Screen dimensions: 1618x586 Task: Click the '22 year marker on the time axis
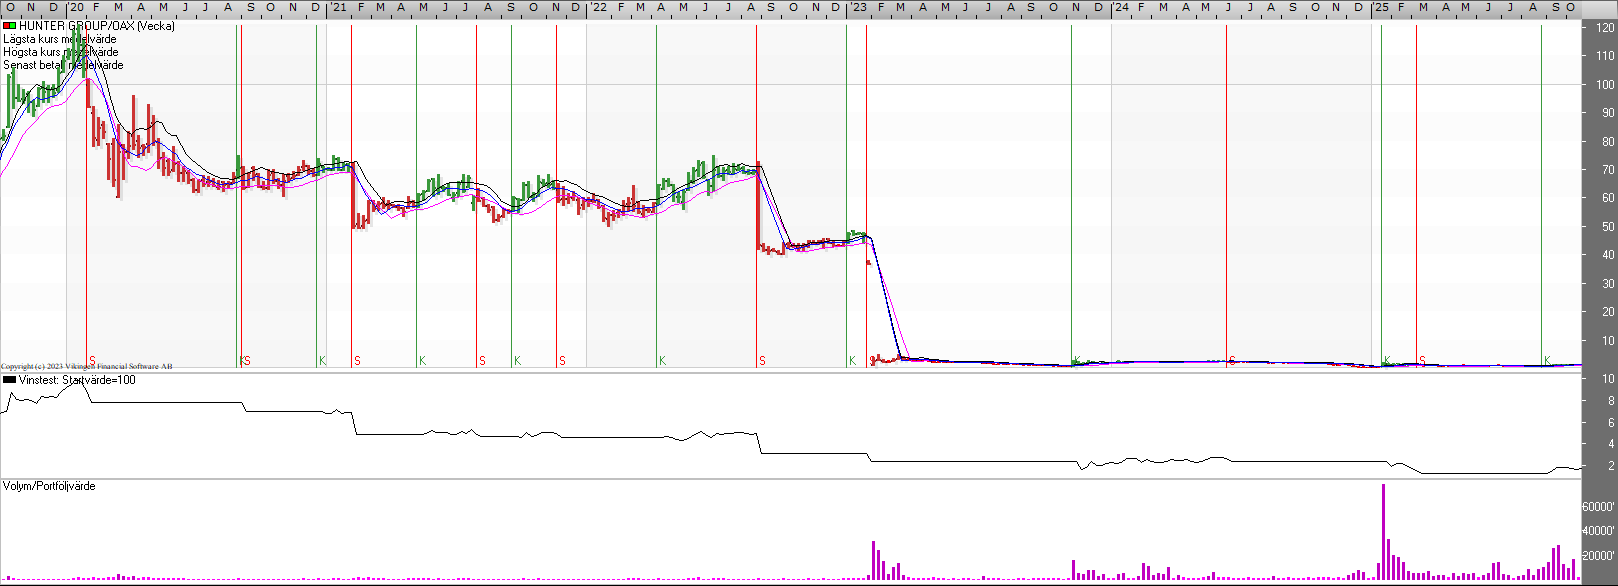(598, 8)
